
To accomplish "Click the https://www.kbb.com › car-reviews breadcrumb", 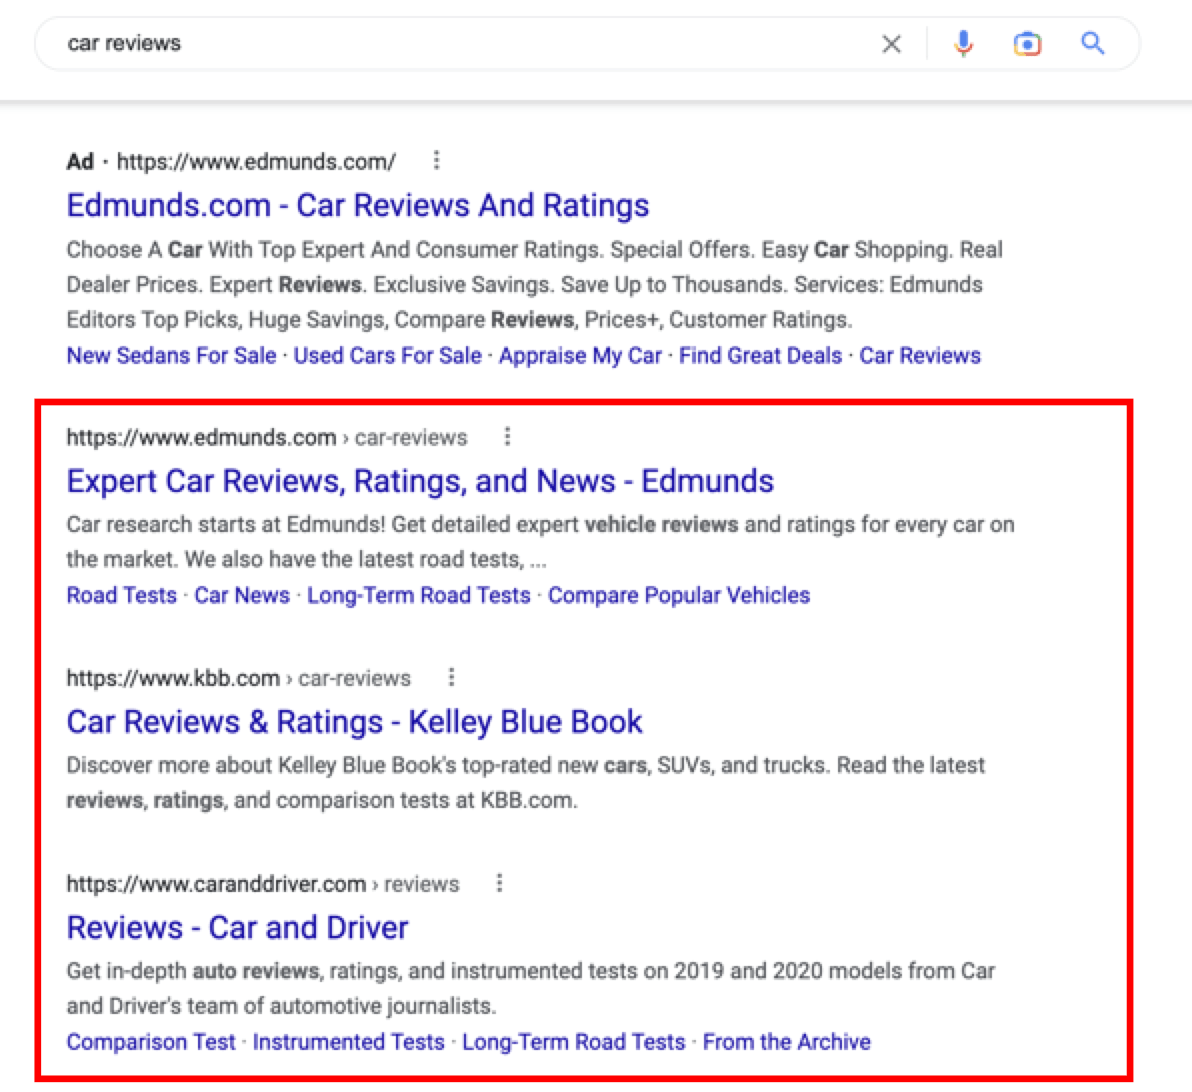I will coord(239,678).
